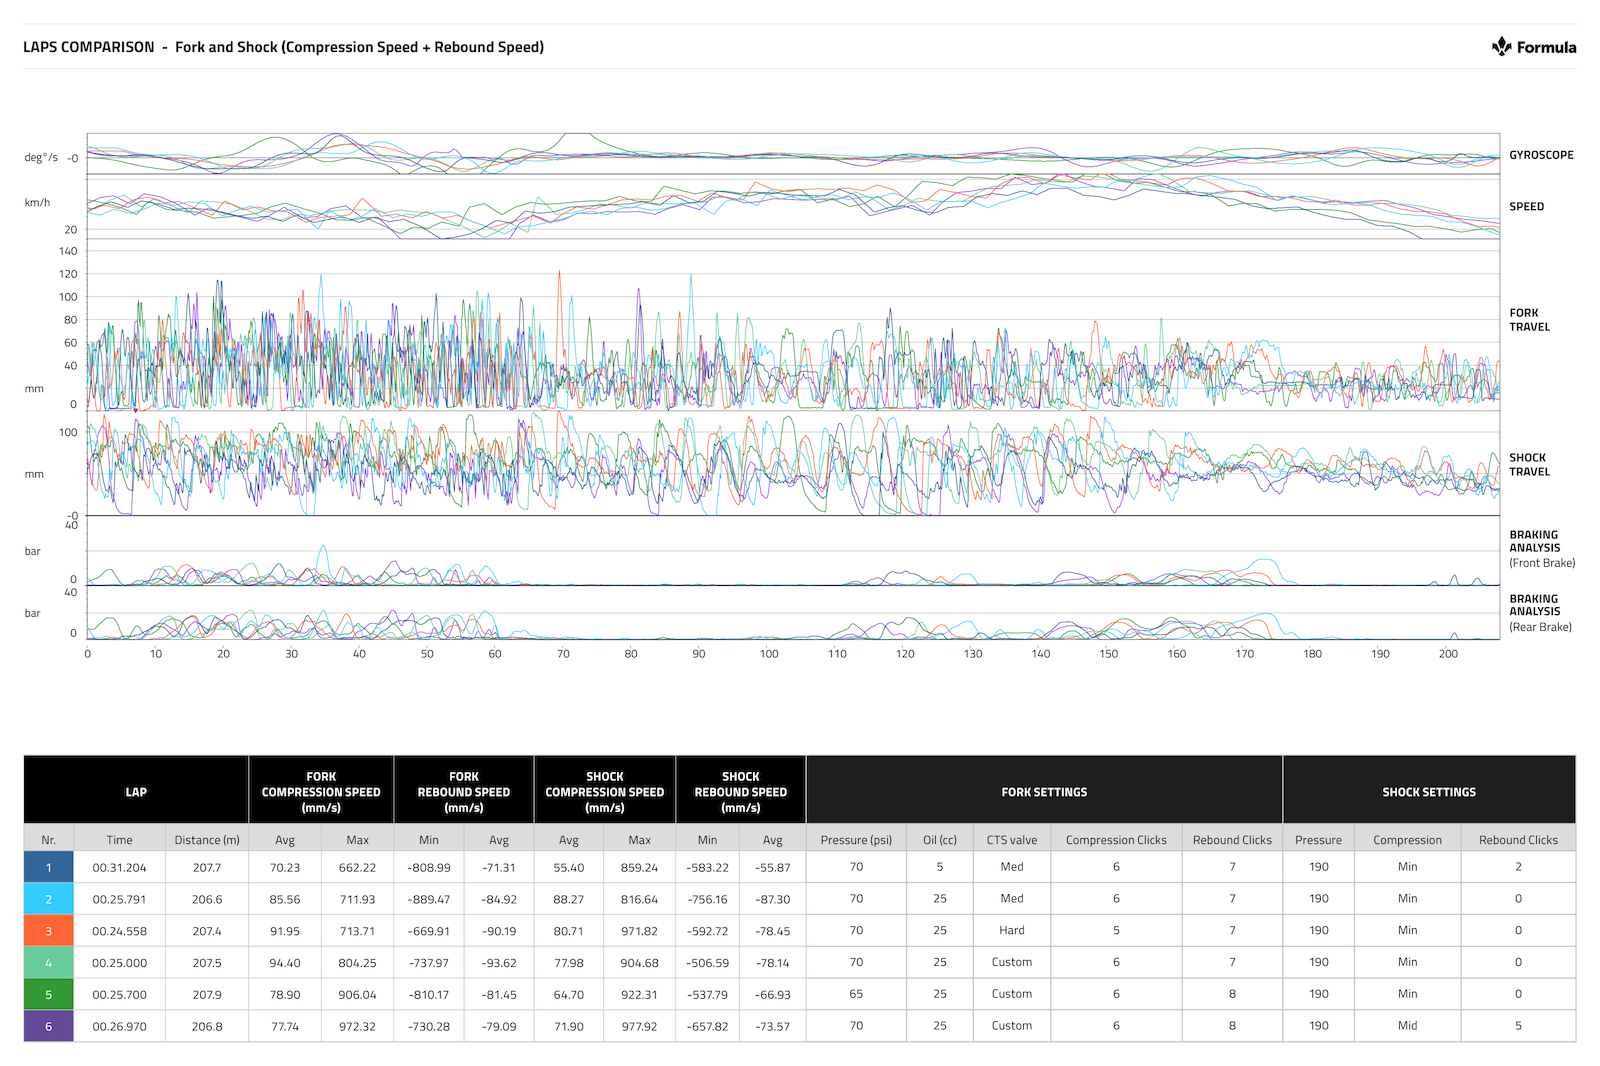
Task: Click shock compression max value 971.82
Action: pyautogui.click(x=640, y=932)
